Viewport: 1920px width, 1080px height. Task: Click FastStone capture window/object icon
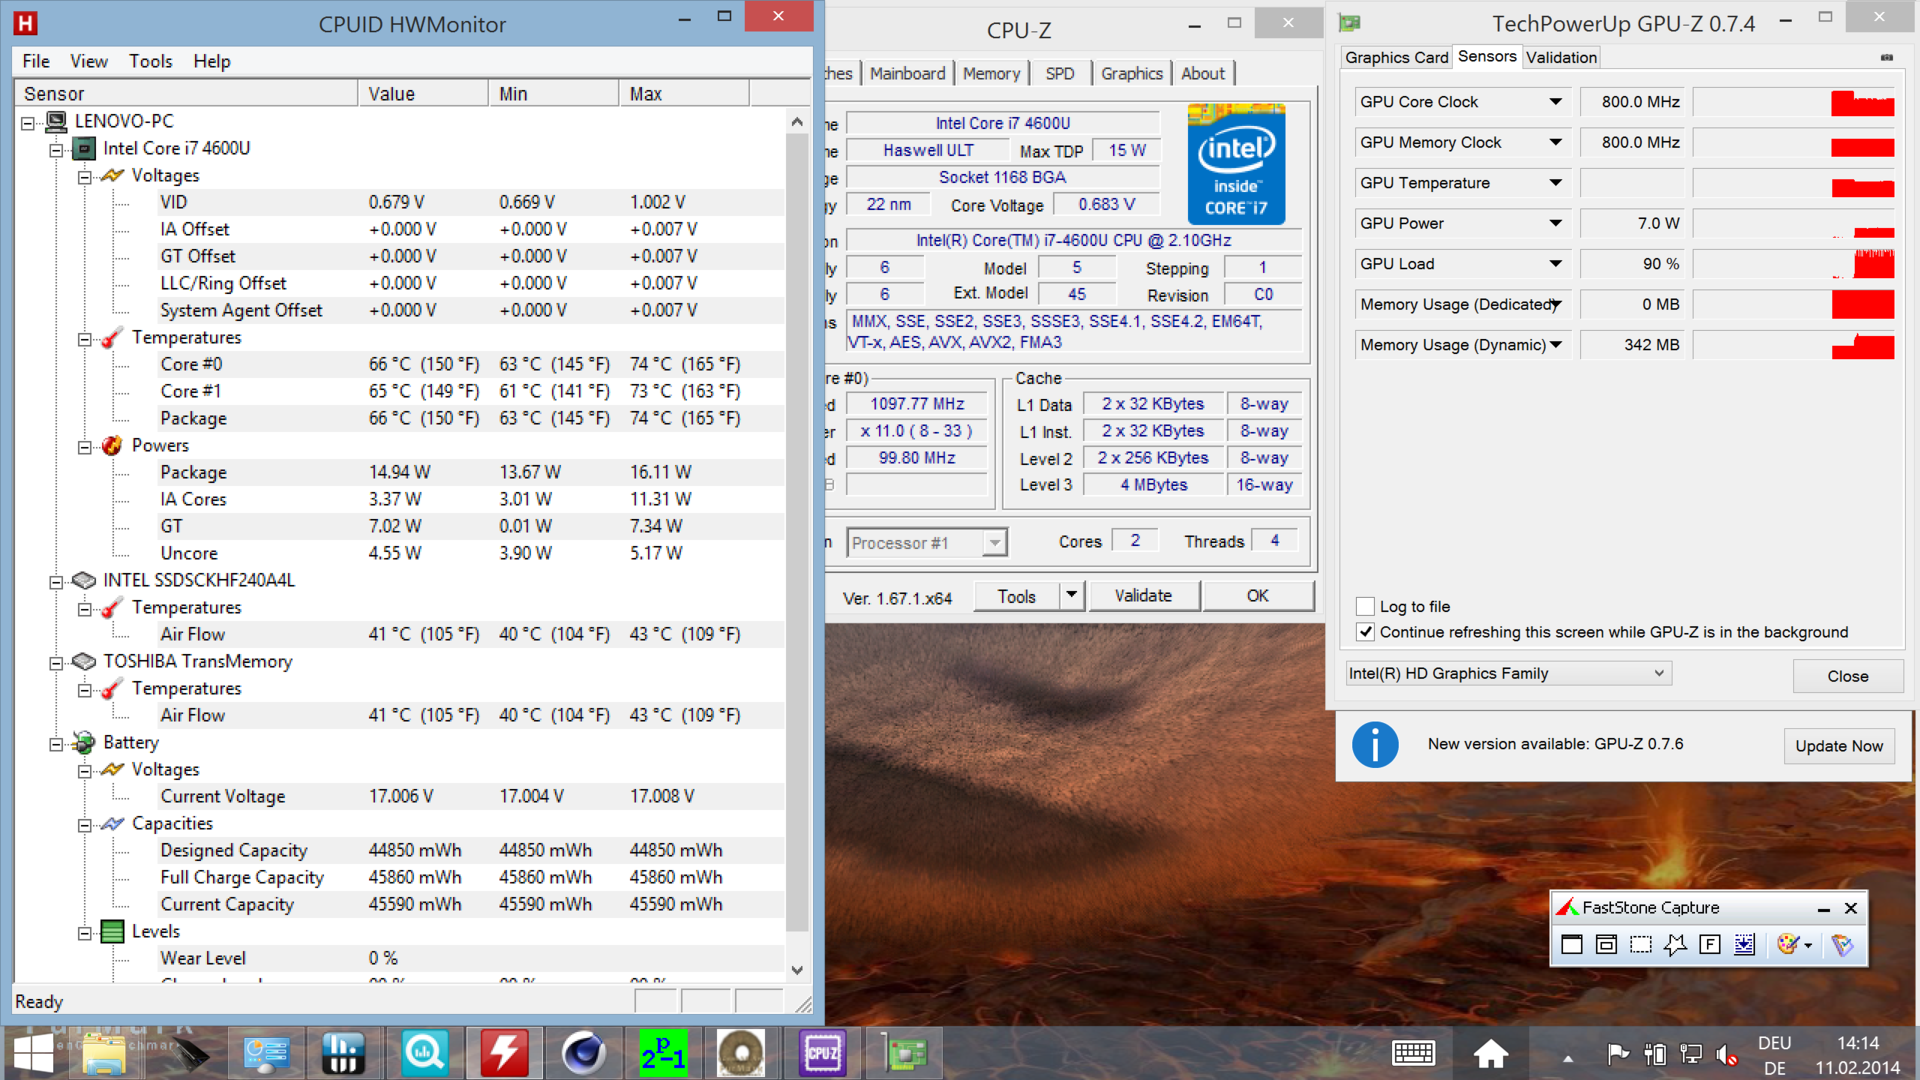[x=1606, y=945]
